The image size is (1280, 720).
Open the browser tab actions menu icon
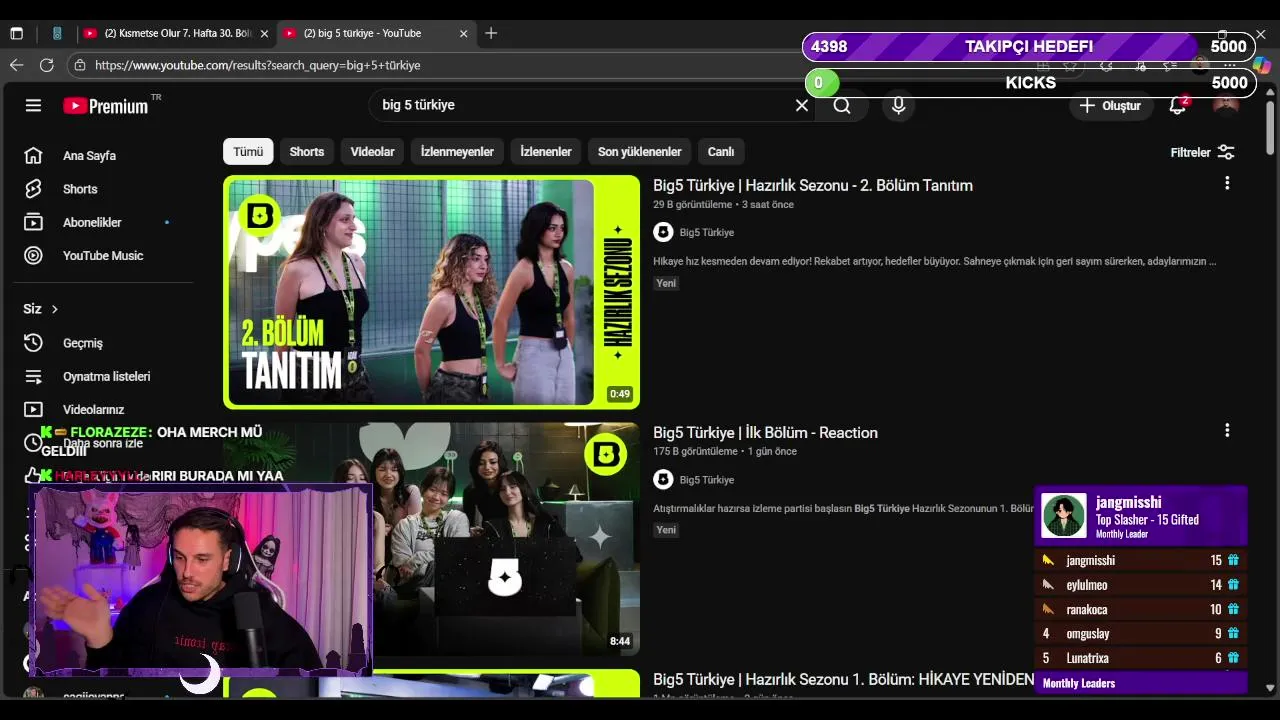[x=16, y=33]
